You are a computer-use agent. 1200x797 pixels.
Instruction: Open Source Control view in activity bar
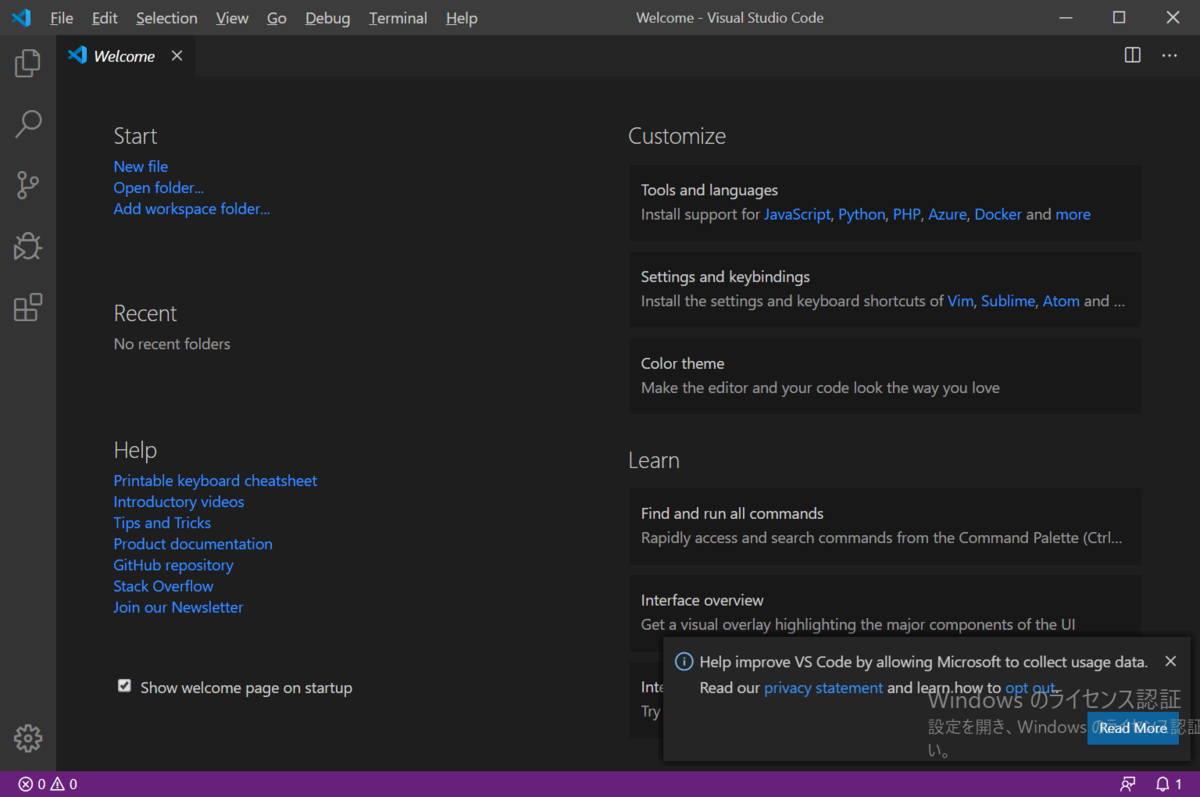coord(28,185)
